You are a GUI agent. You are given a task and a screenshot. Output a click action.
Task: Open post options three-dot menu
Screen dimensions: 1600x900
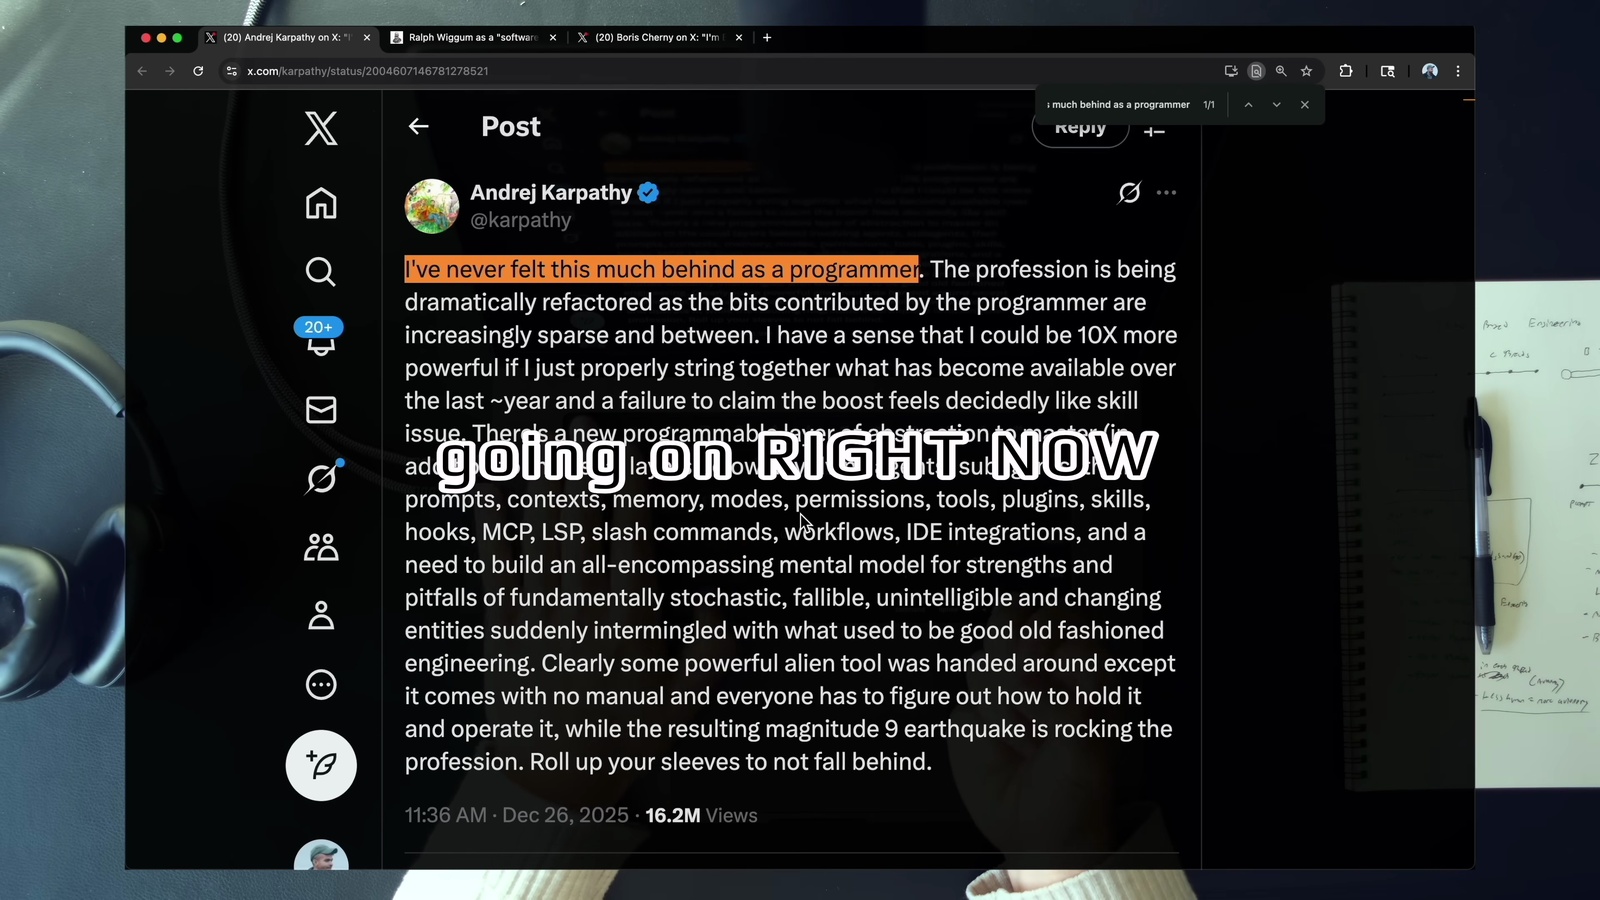[1166, 192]
